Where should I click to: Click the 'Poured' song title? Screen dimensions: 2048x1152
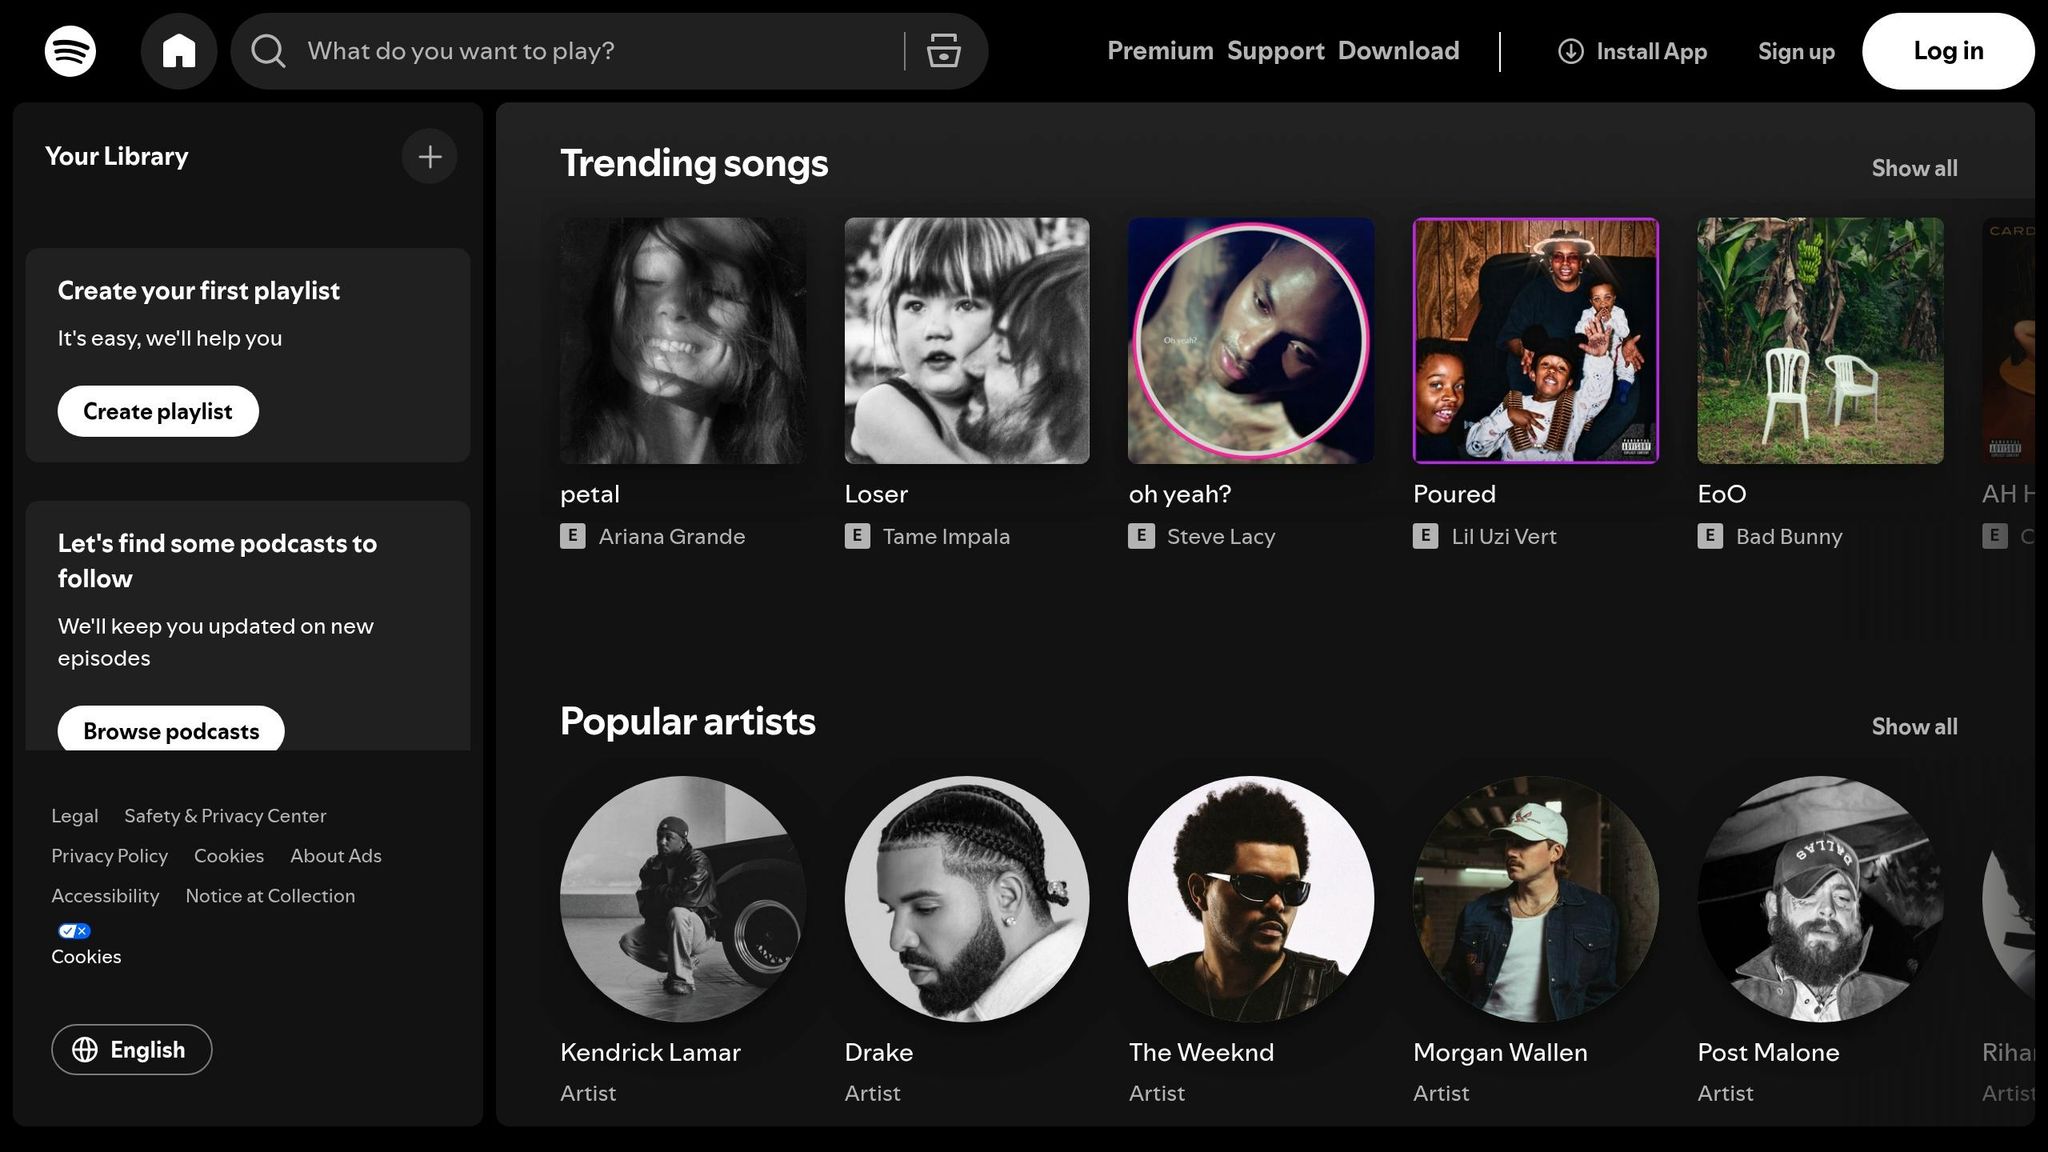tap(1454, 494)
